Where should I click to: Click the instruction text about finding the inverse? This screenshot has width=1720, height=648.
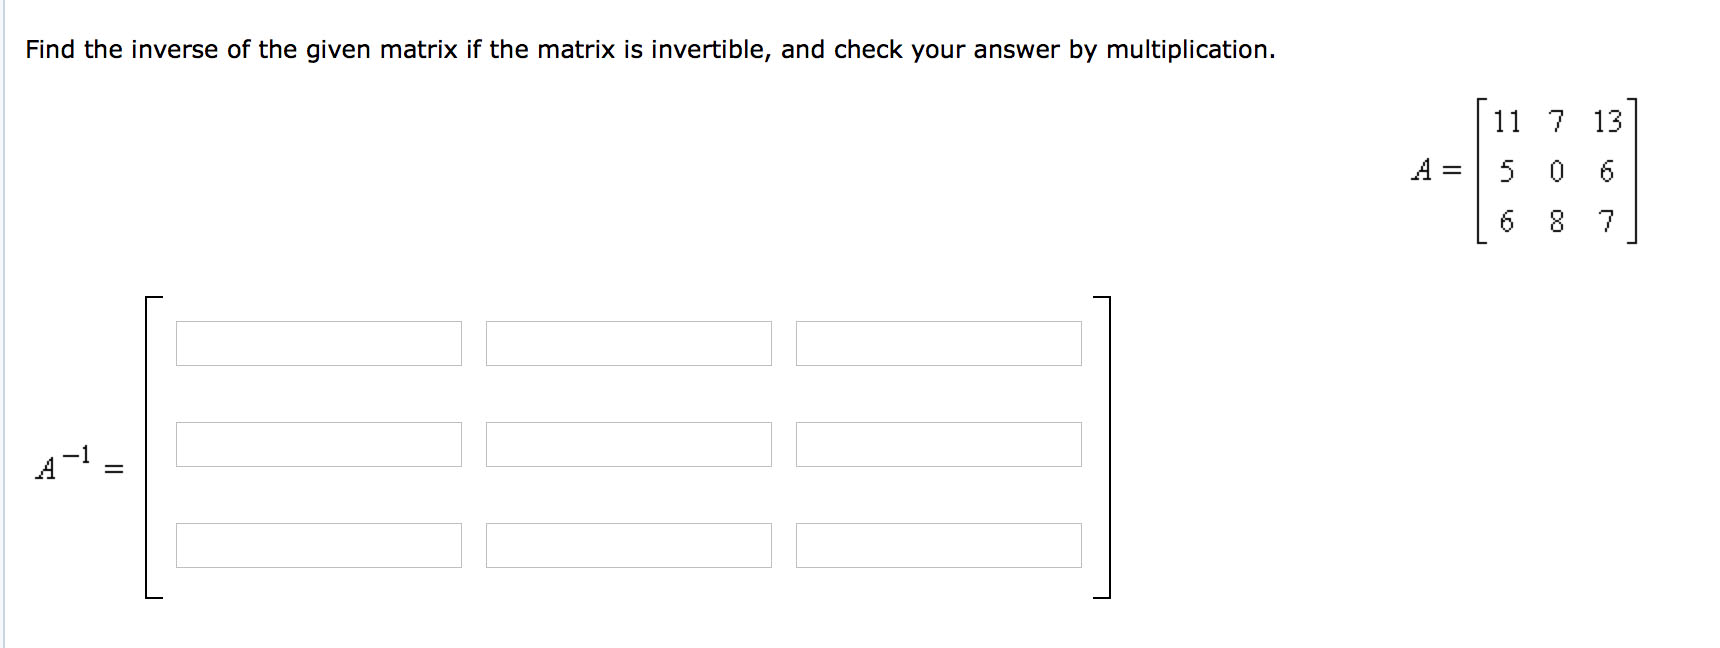[x=650, y=49]
